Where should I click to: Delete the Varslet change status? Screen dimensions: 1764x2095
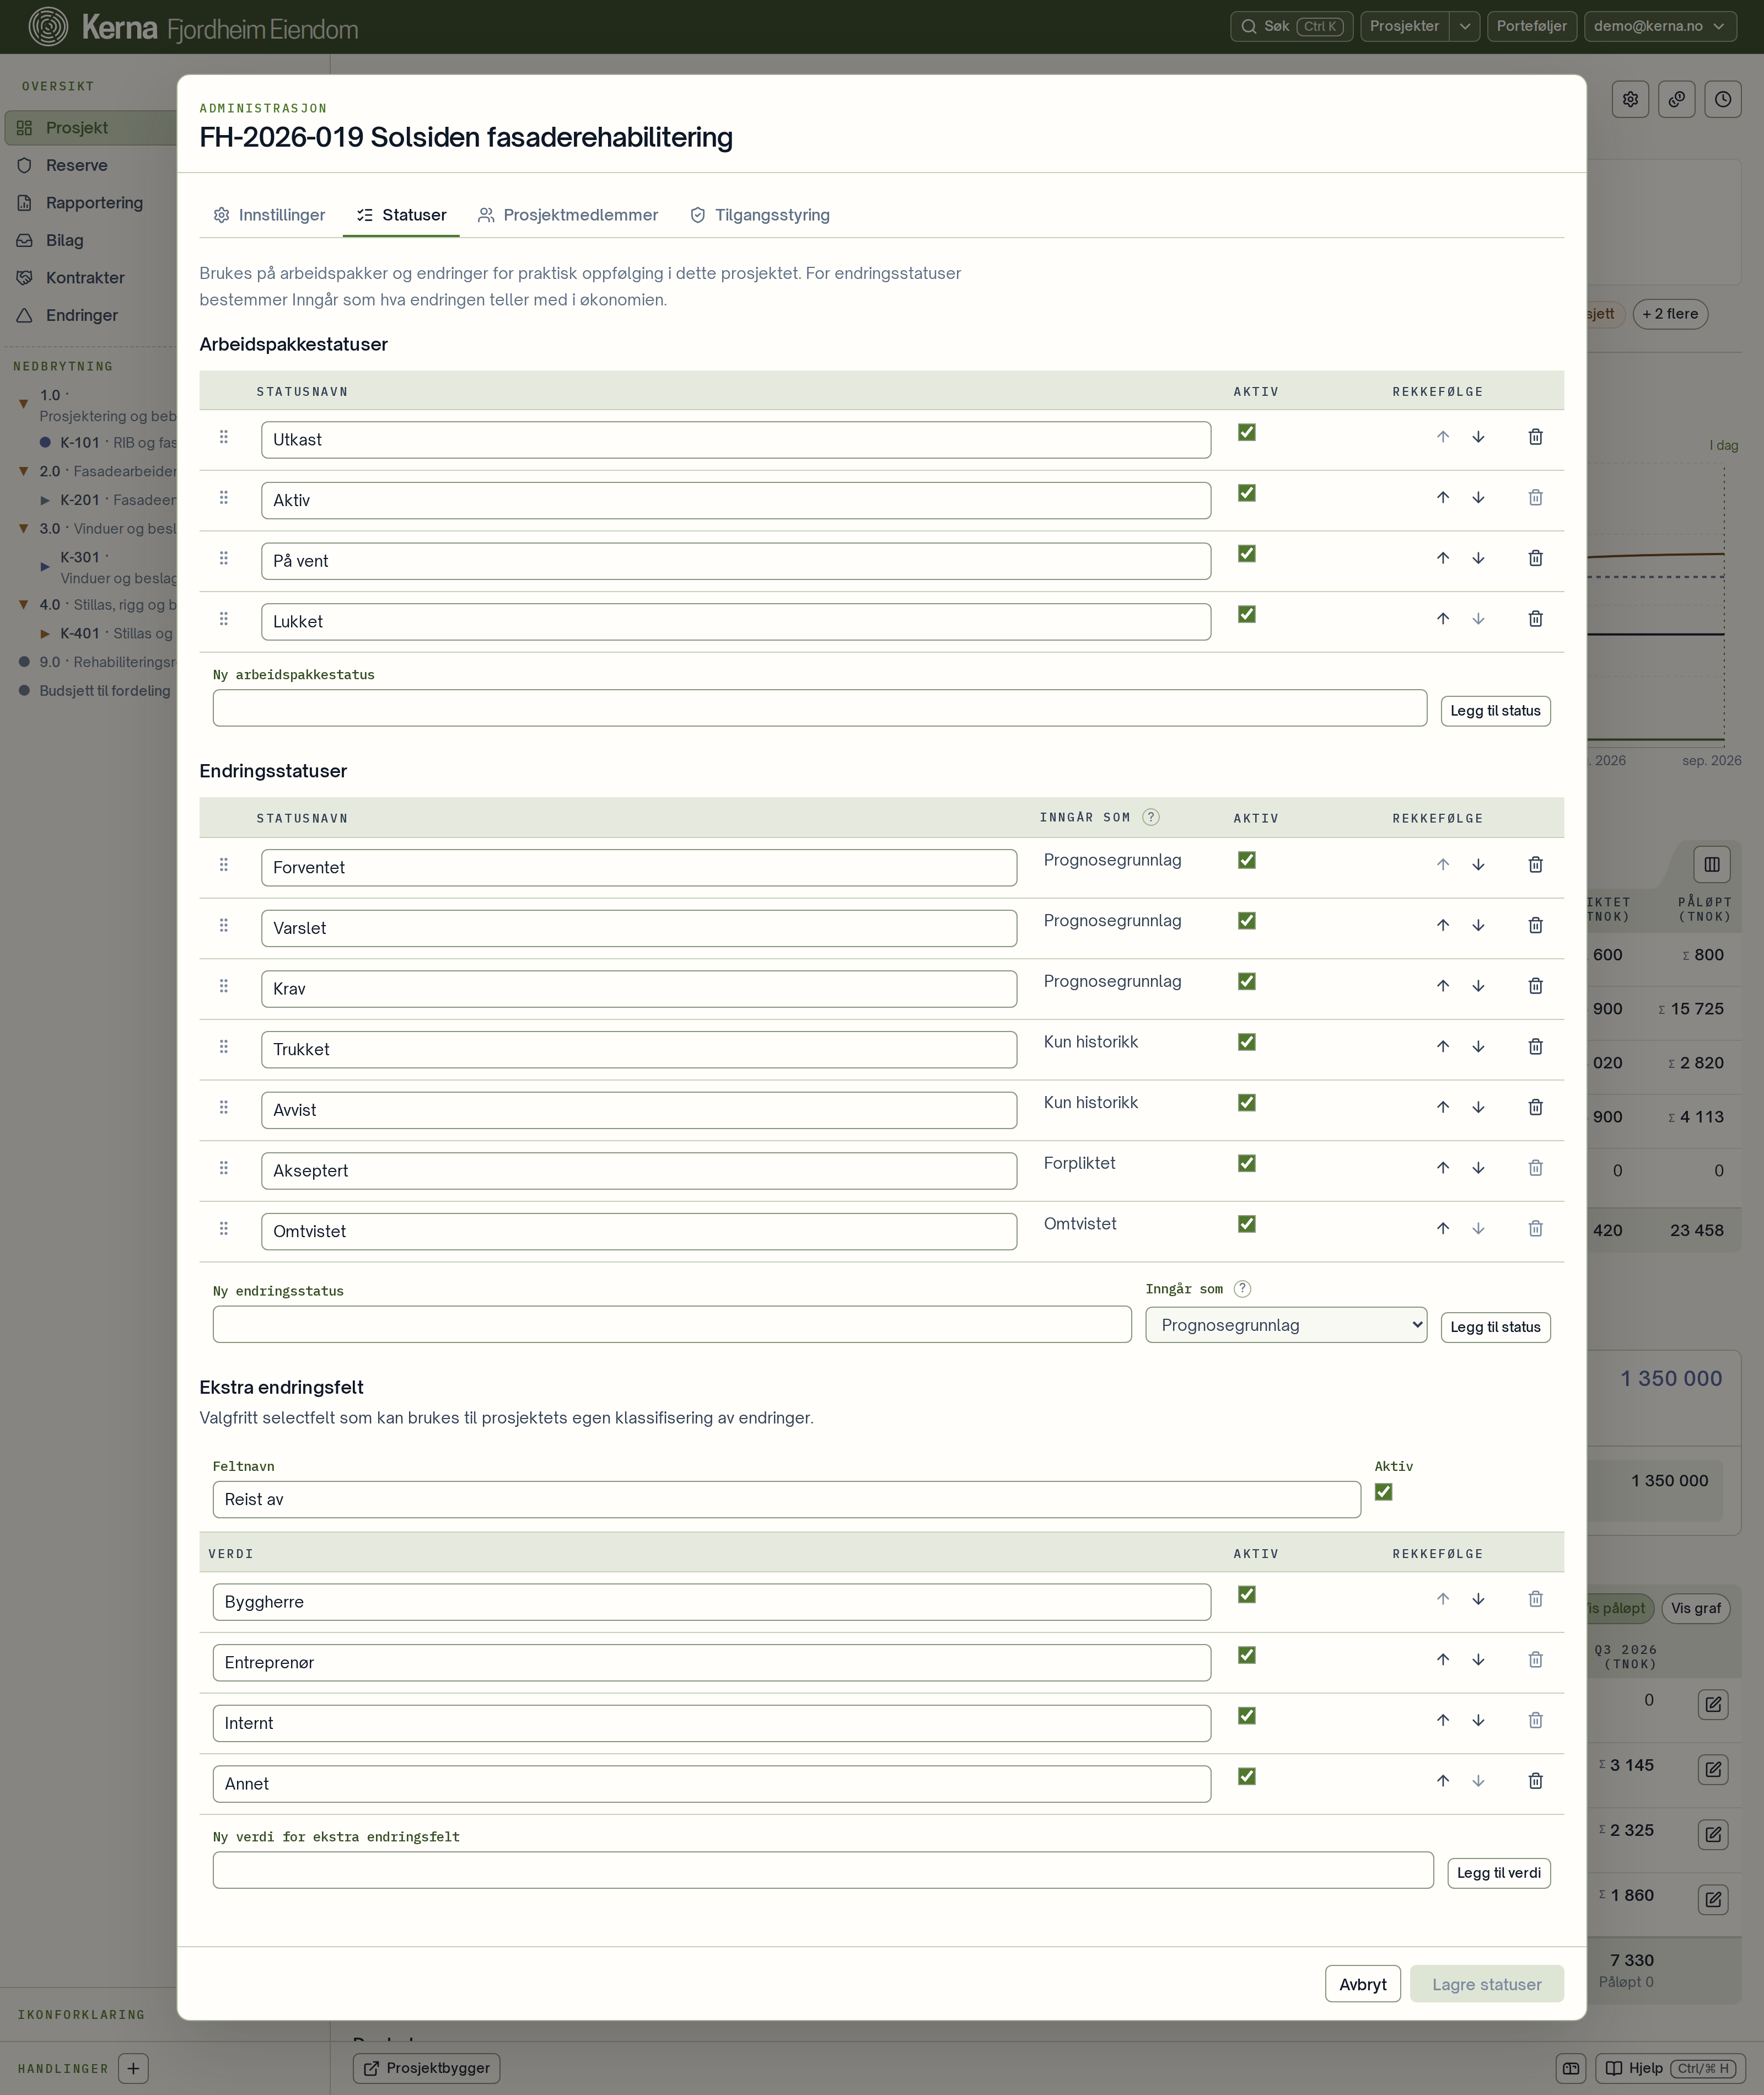point(1535,925)
